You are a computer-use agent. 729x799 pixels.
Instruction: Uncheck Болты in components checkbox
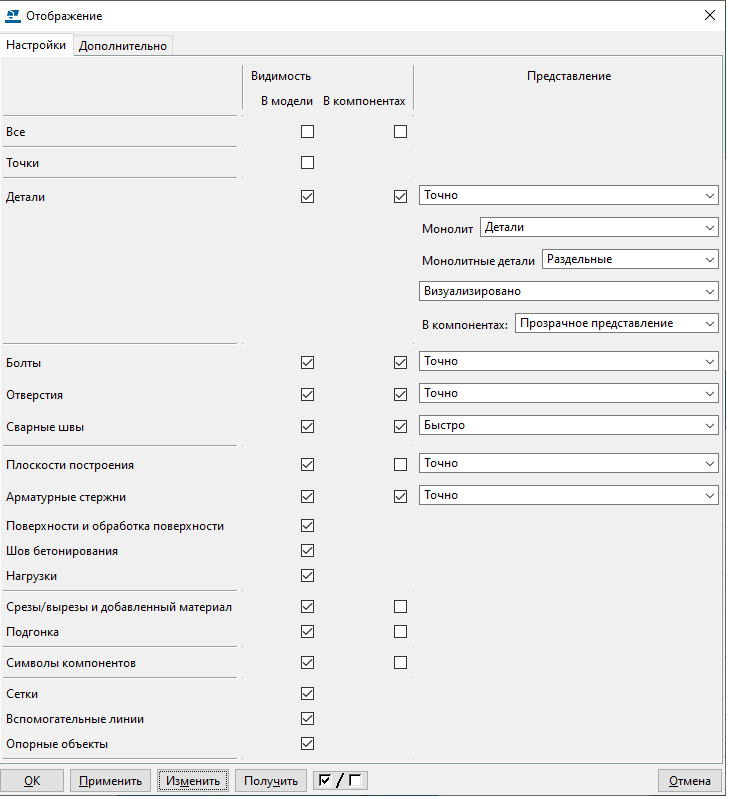400,362
